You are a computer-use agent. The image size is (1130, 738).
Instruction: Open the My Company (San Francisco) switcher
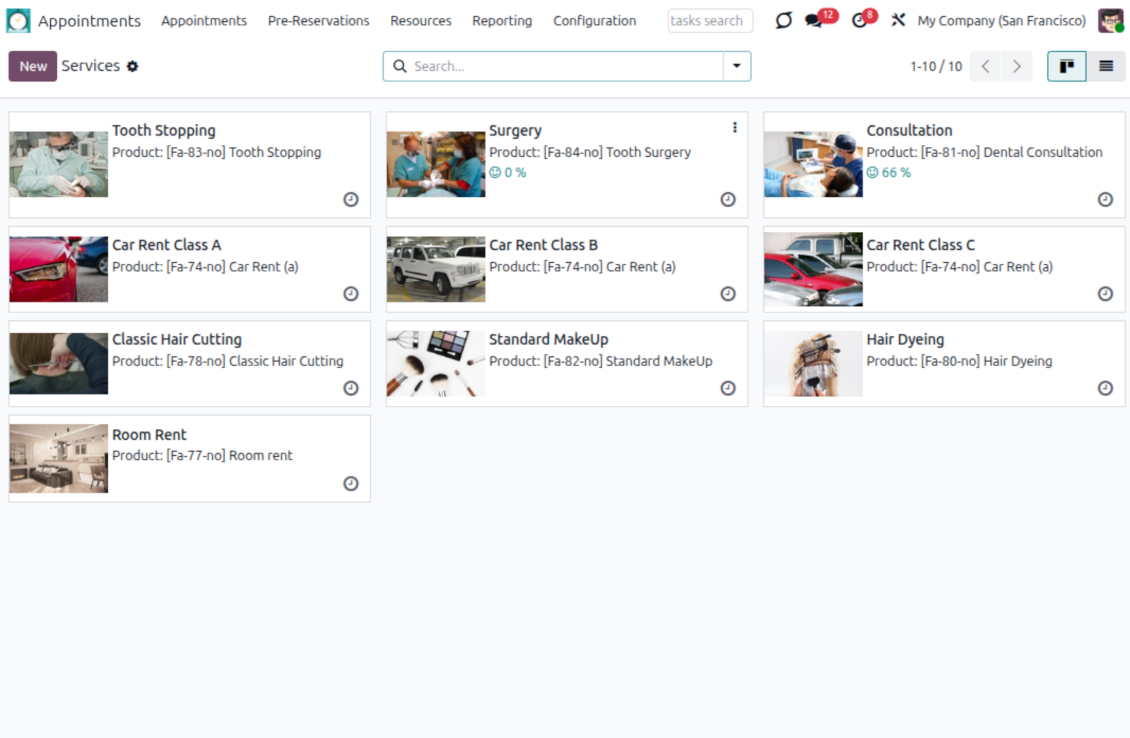click(1001, 21)
